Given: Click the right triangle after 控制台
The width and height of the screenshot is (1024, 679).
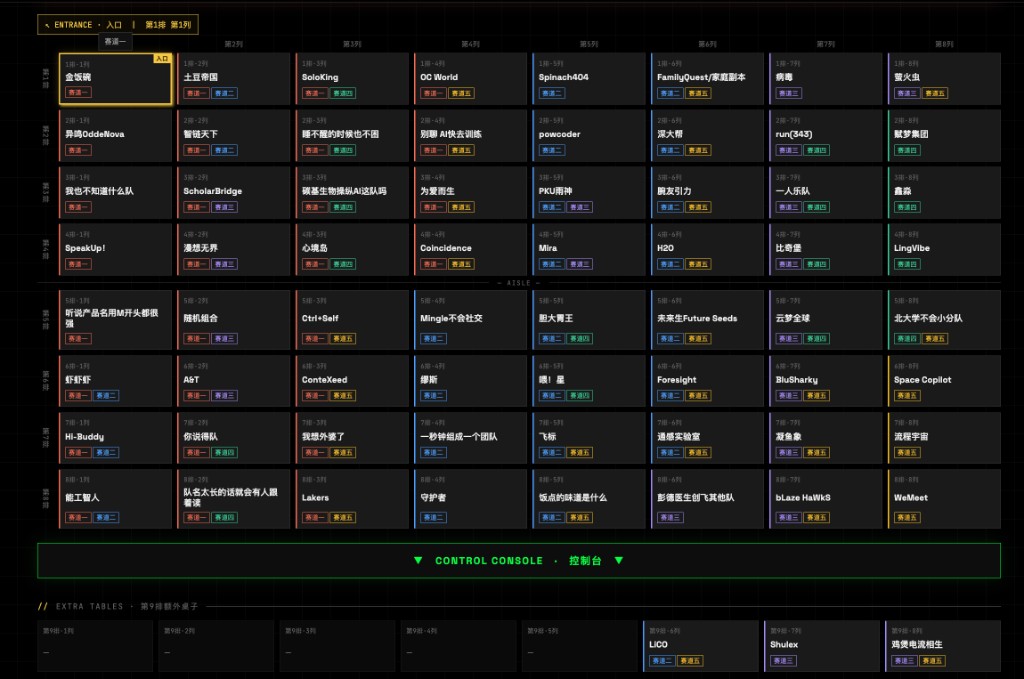Looking at the screenshot, I should point(618,560).
